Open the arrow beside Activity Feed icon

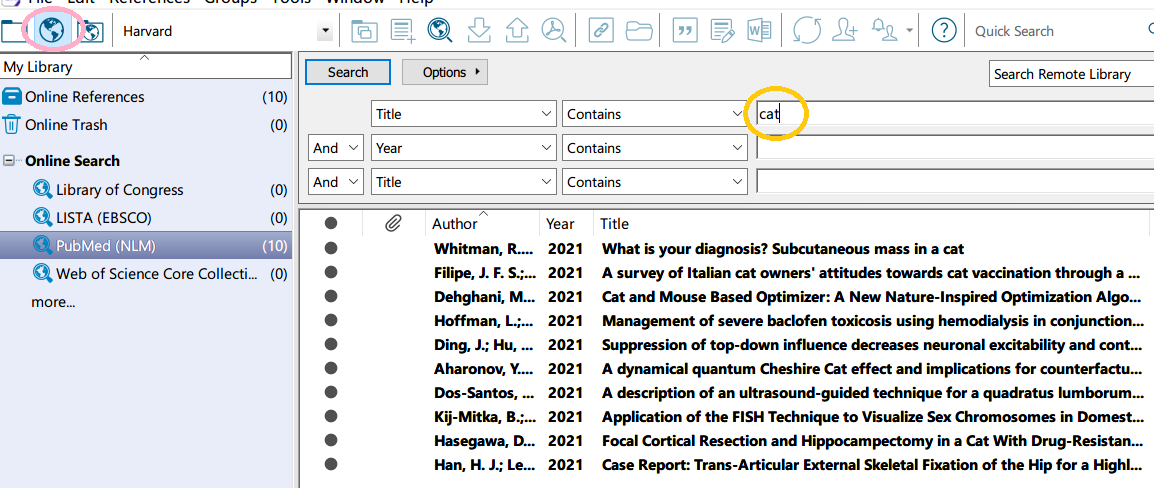tap(910, 32)
